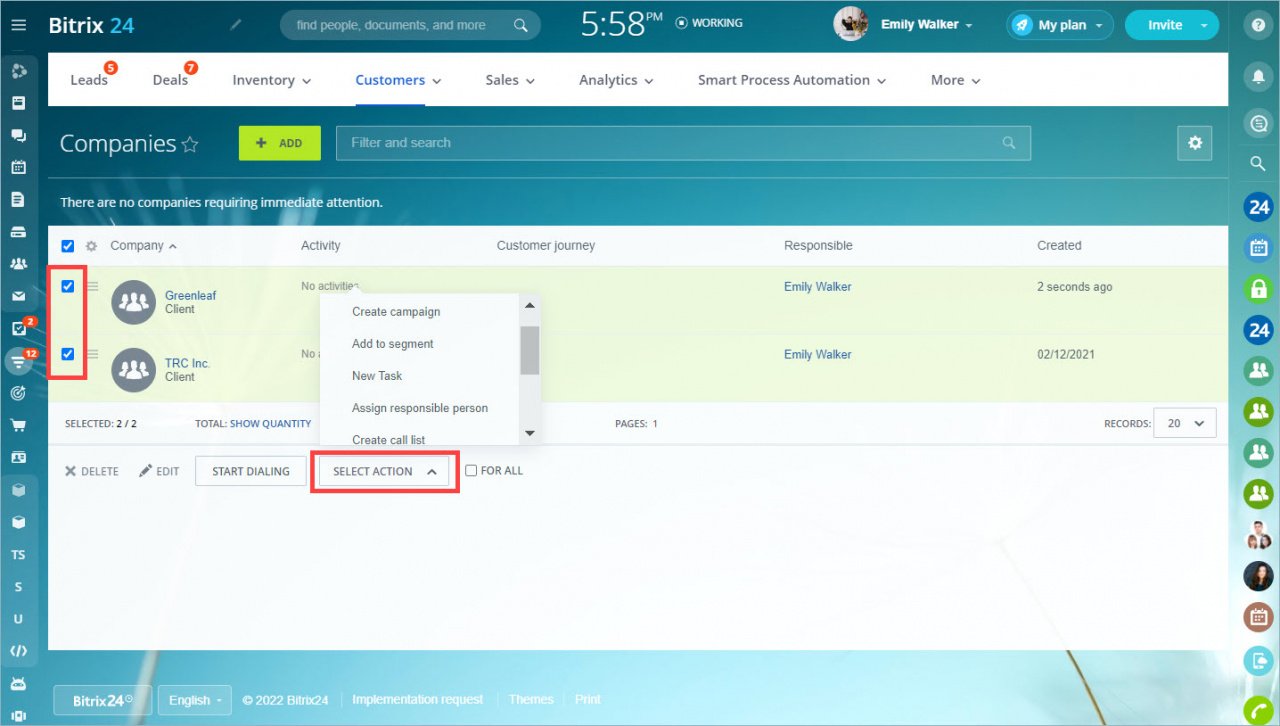Viewport: 1280px width, 726px height.
Task: Expand the Analytics menu
Action: [x=616, y=80]
